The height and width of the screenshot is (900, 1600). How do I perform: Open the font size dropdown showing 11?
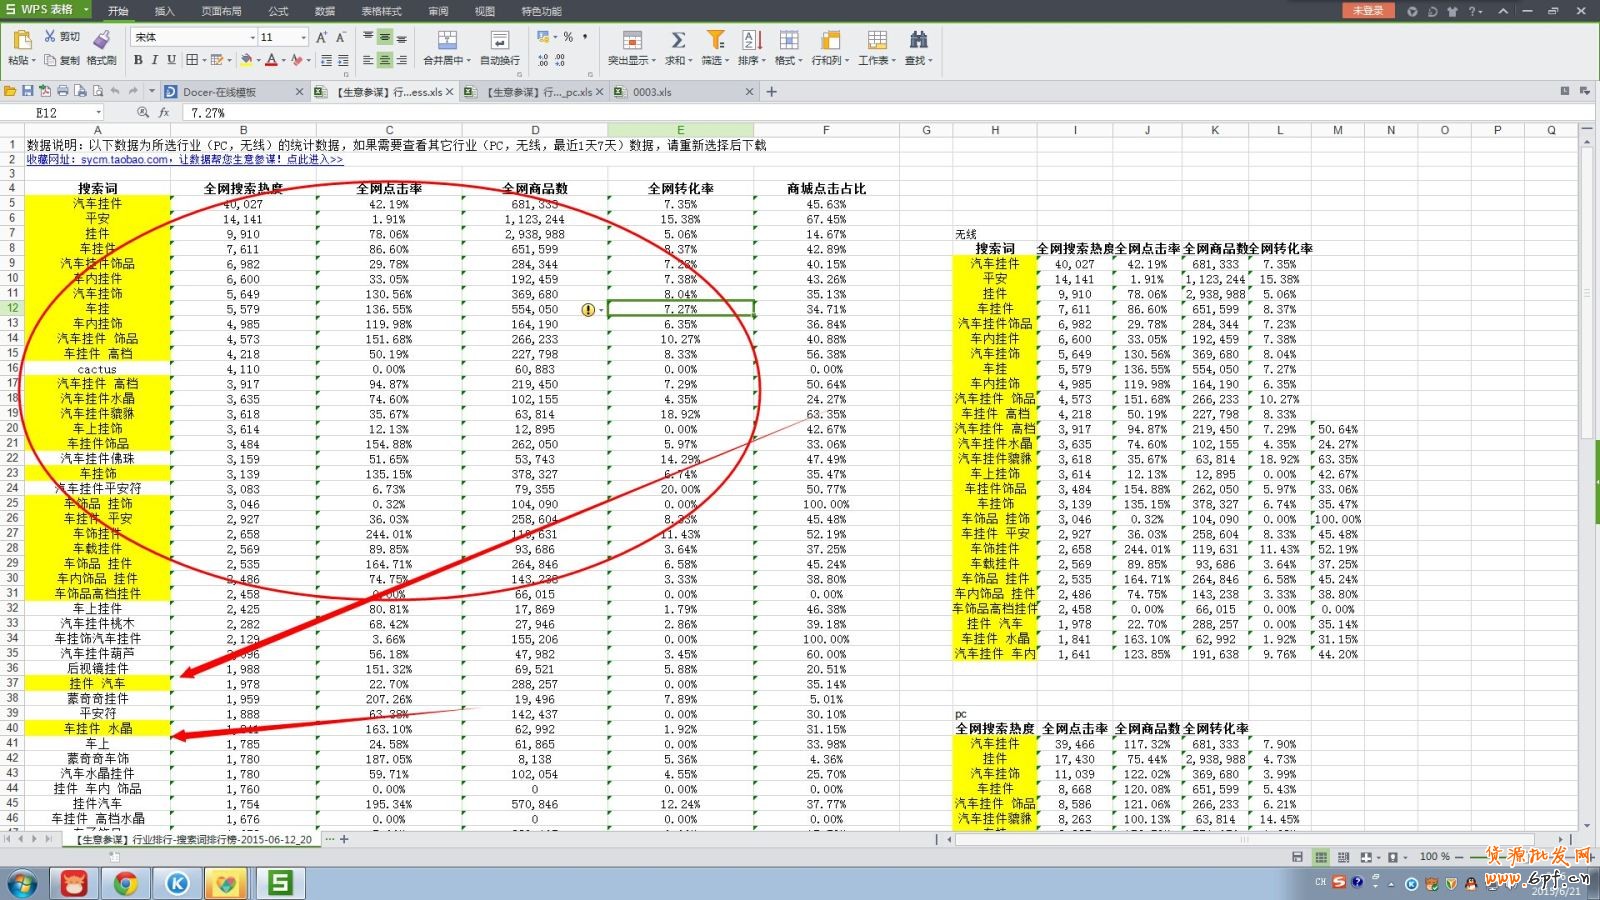pos(303,37)
